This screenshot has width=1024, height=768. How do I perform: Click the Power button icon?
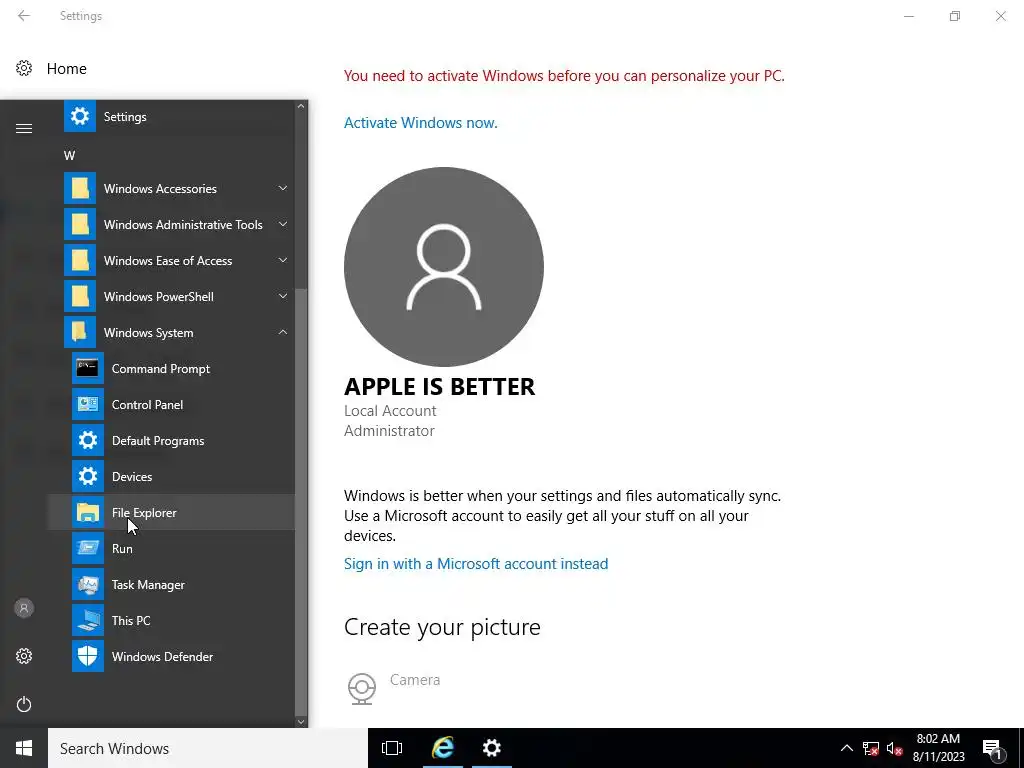tap(24, 704)
